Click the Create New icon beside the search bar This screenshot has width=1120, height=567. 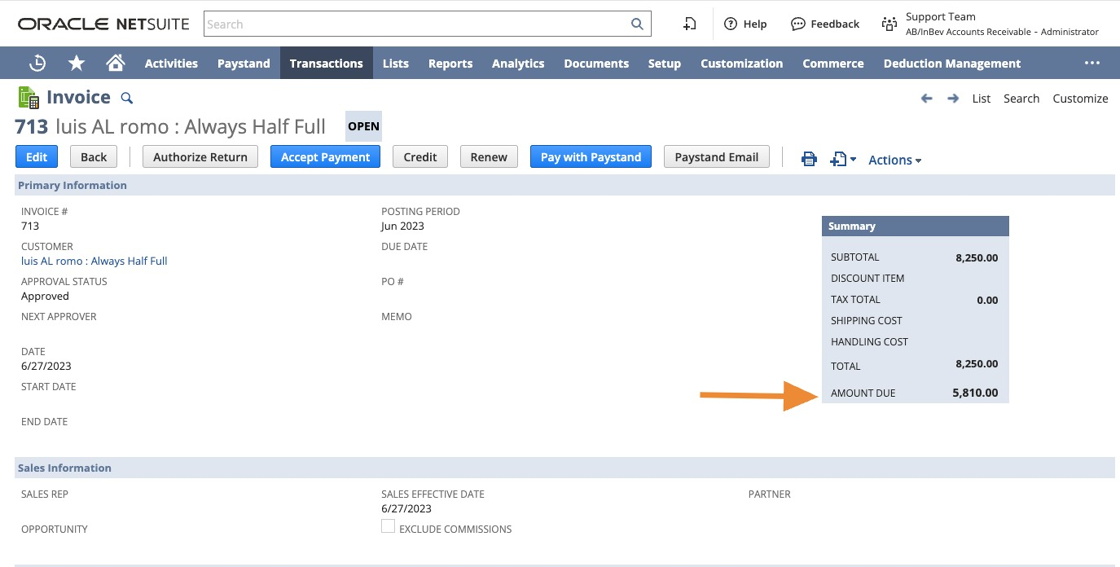click(689, 24)
